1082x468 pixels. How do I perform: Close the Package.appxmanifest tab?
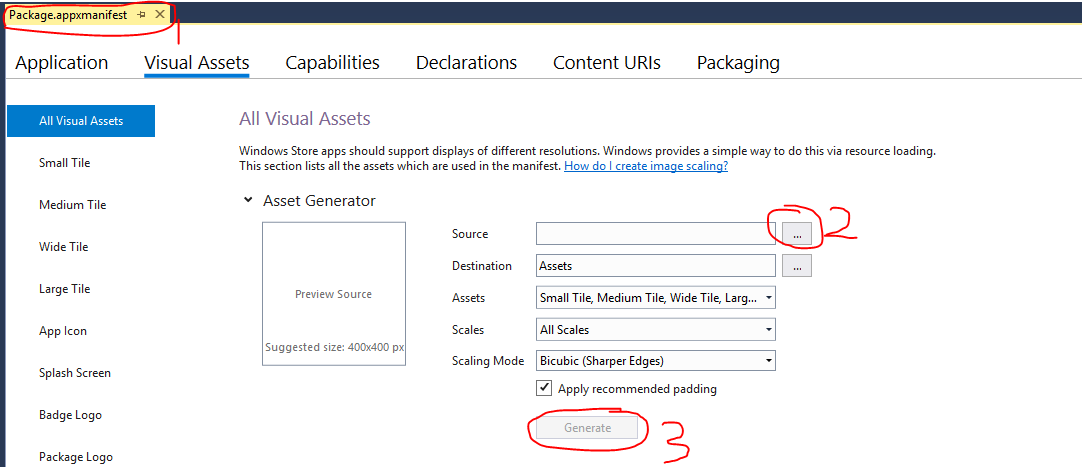[159, 15]
